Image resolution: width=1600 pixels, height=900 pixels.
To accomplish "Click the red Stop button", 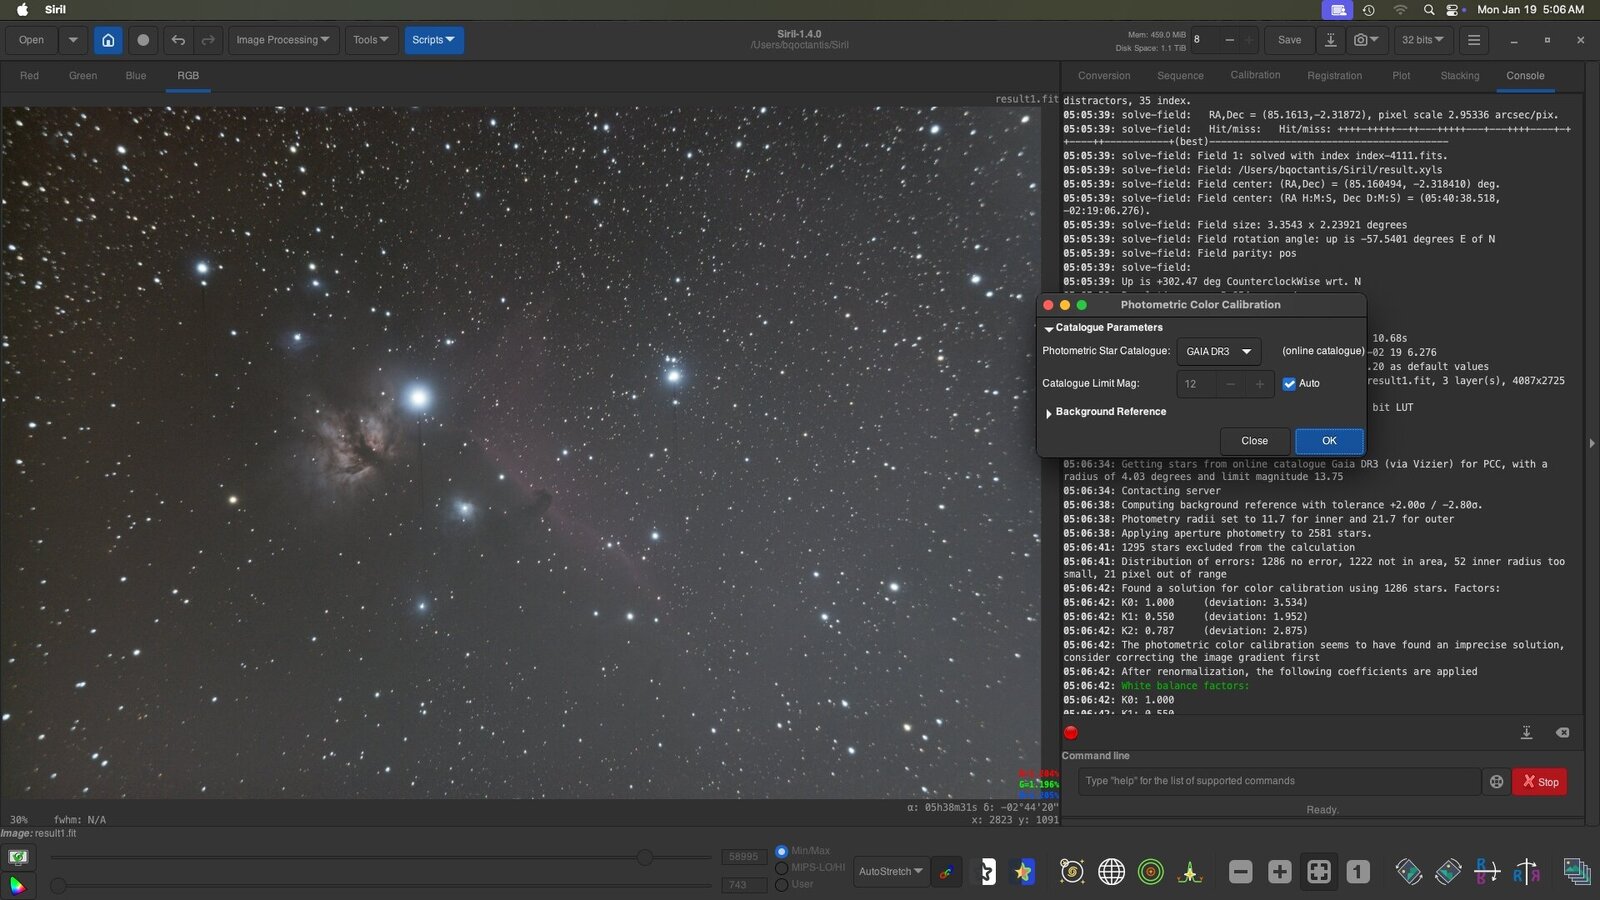I will (1540, 782).
